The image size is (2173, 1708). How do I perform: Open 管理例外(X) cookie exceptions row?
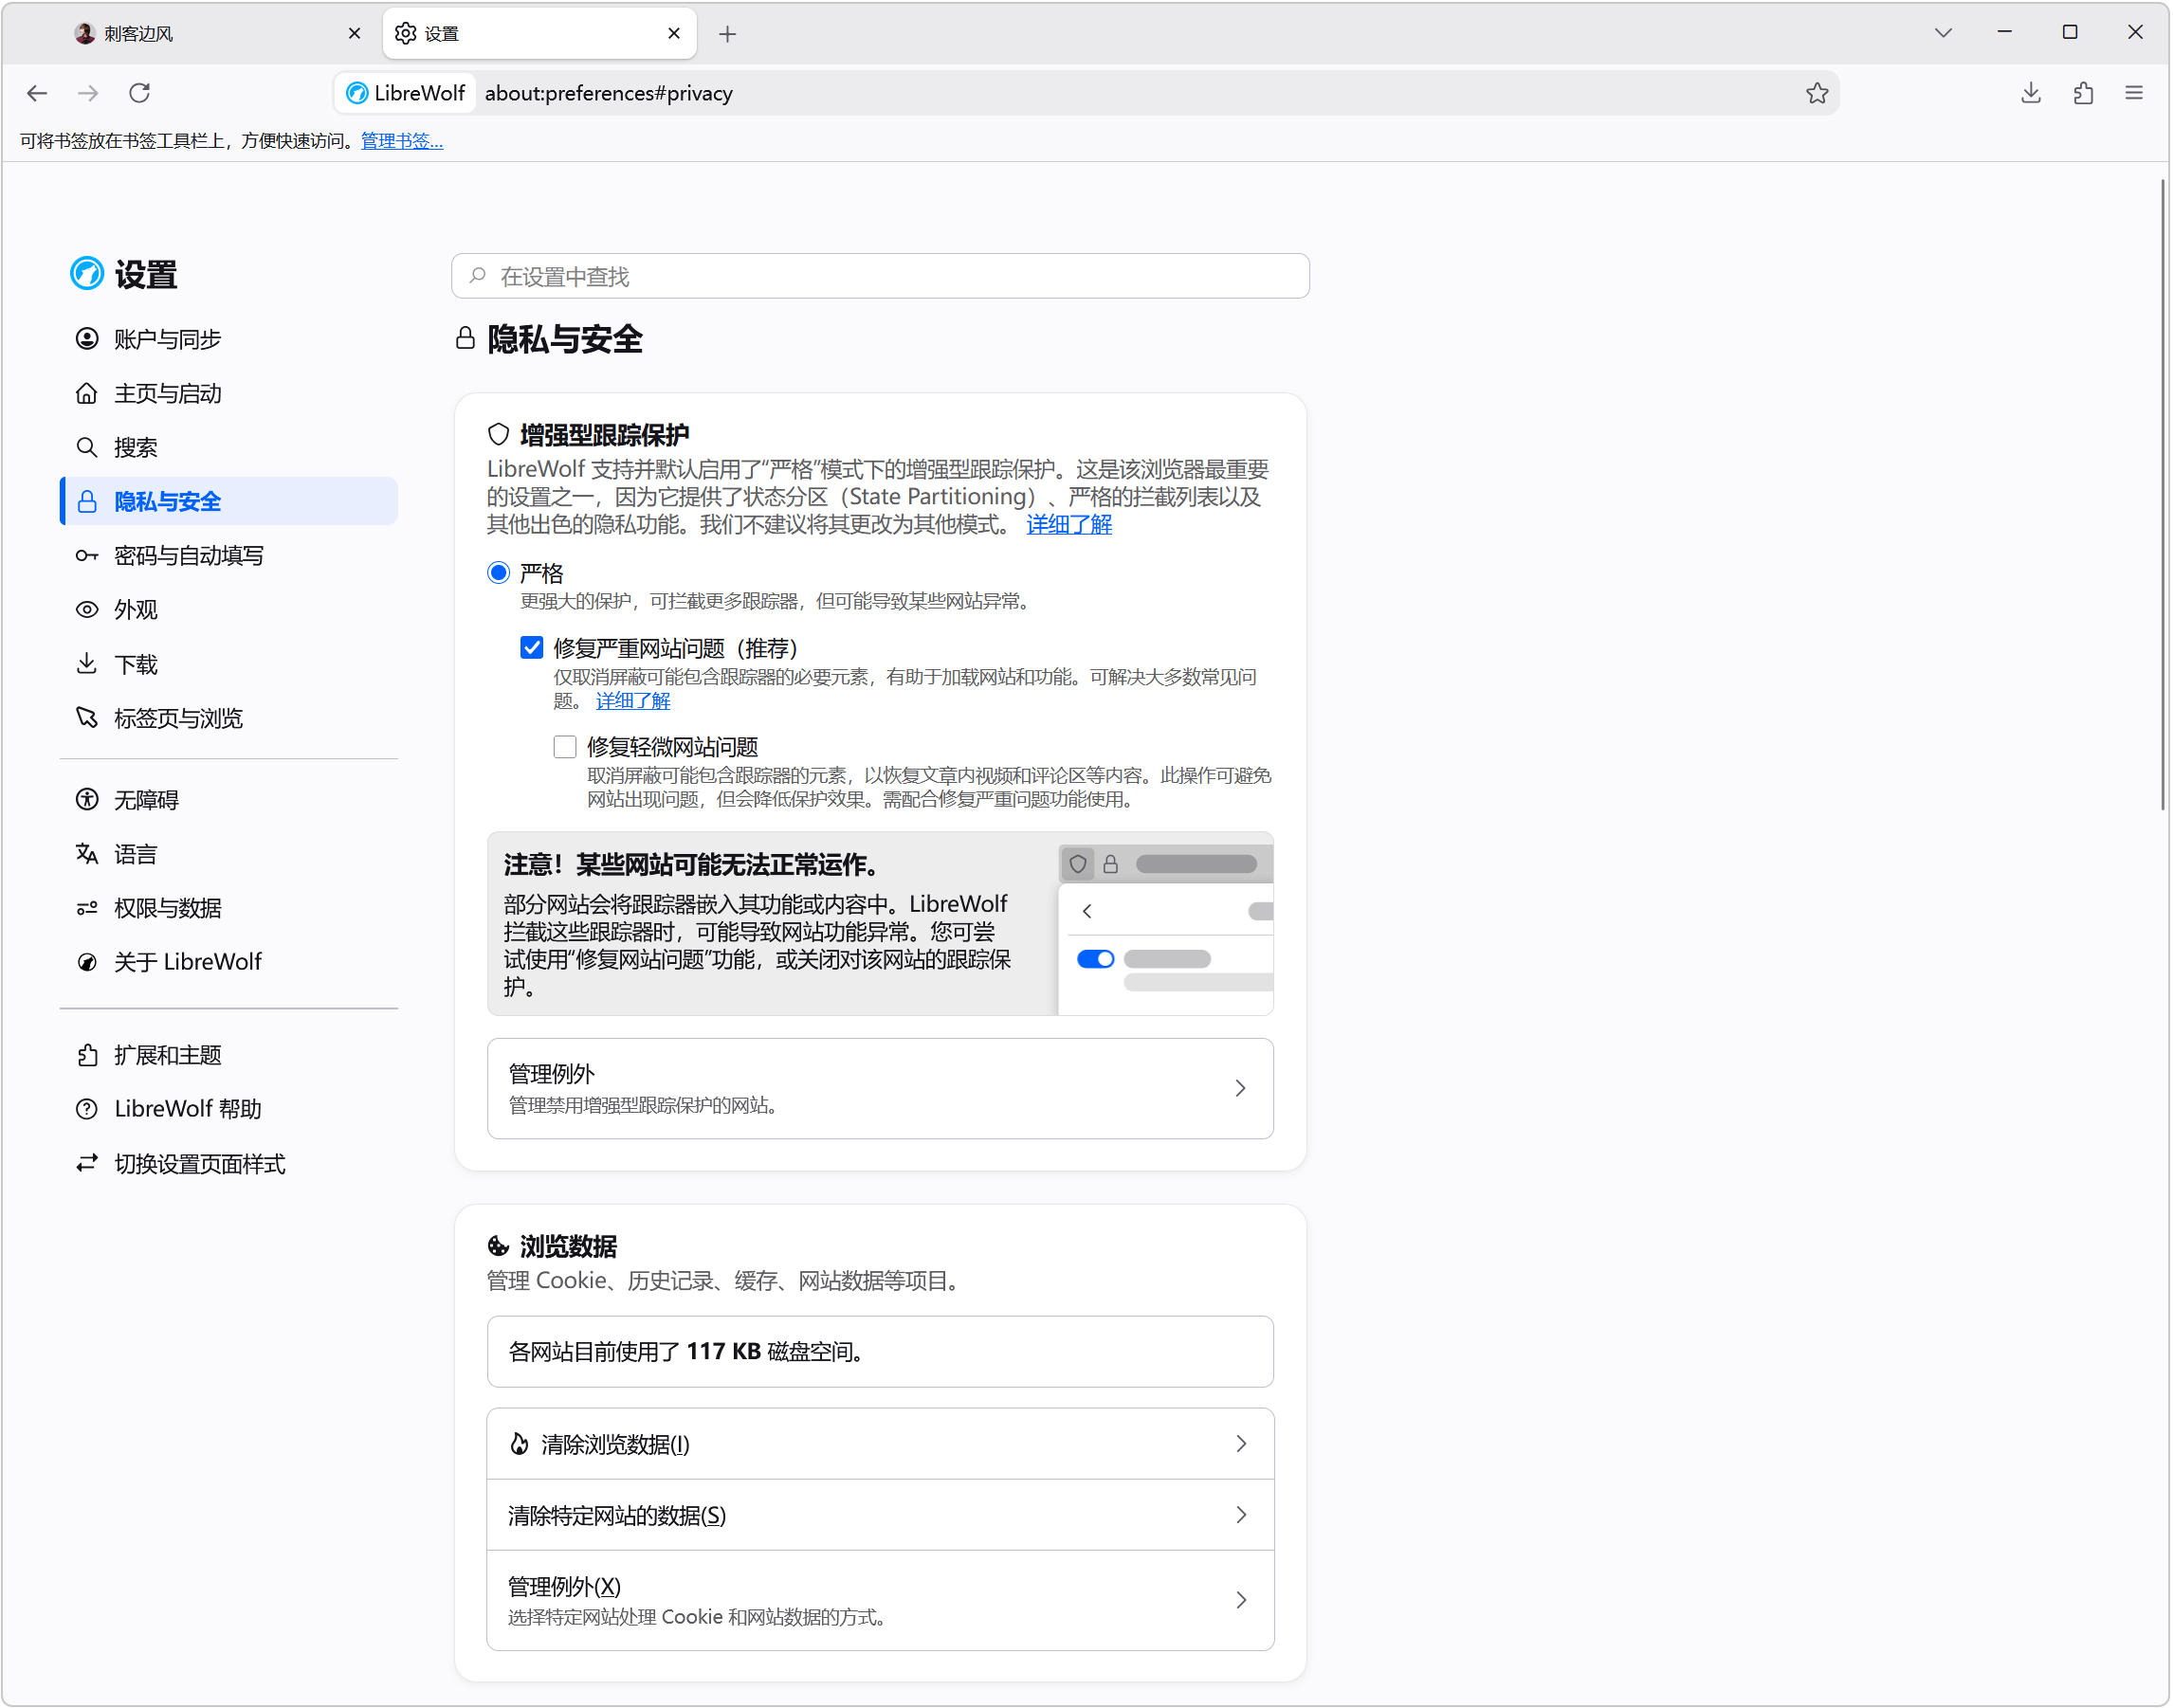click(x=880, y=1601)
